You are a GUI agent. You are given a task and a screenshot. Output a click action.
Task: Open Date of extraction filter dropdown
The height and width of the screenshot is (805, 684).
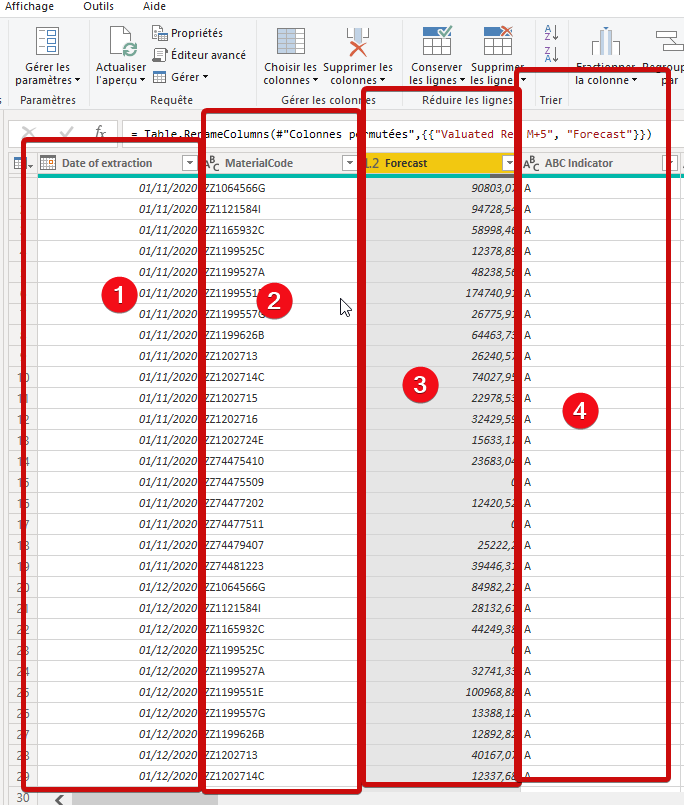click(x=189, y=163)
